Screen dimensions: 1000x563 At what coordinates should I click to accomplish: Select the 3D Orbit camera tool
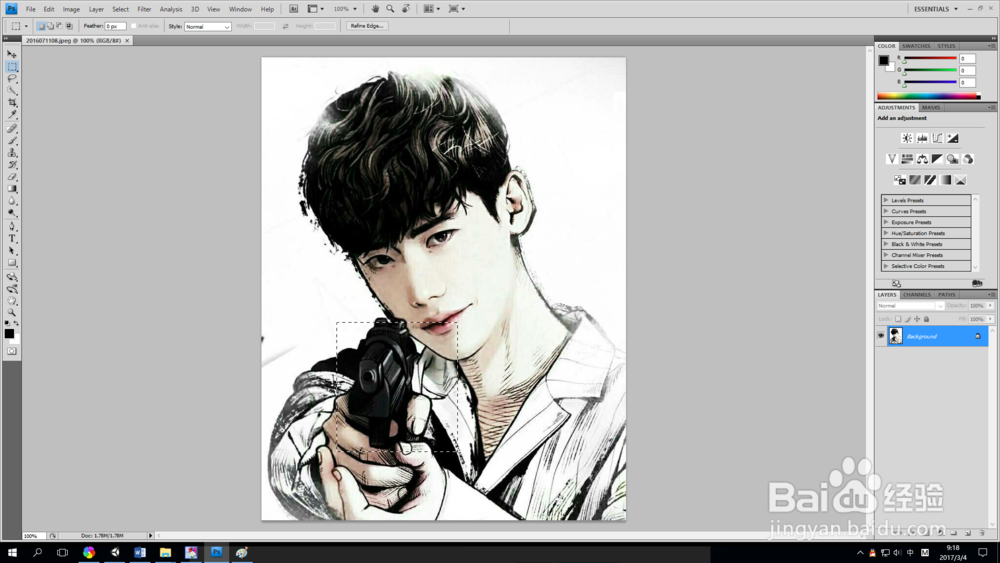tap(11, 289)
